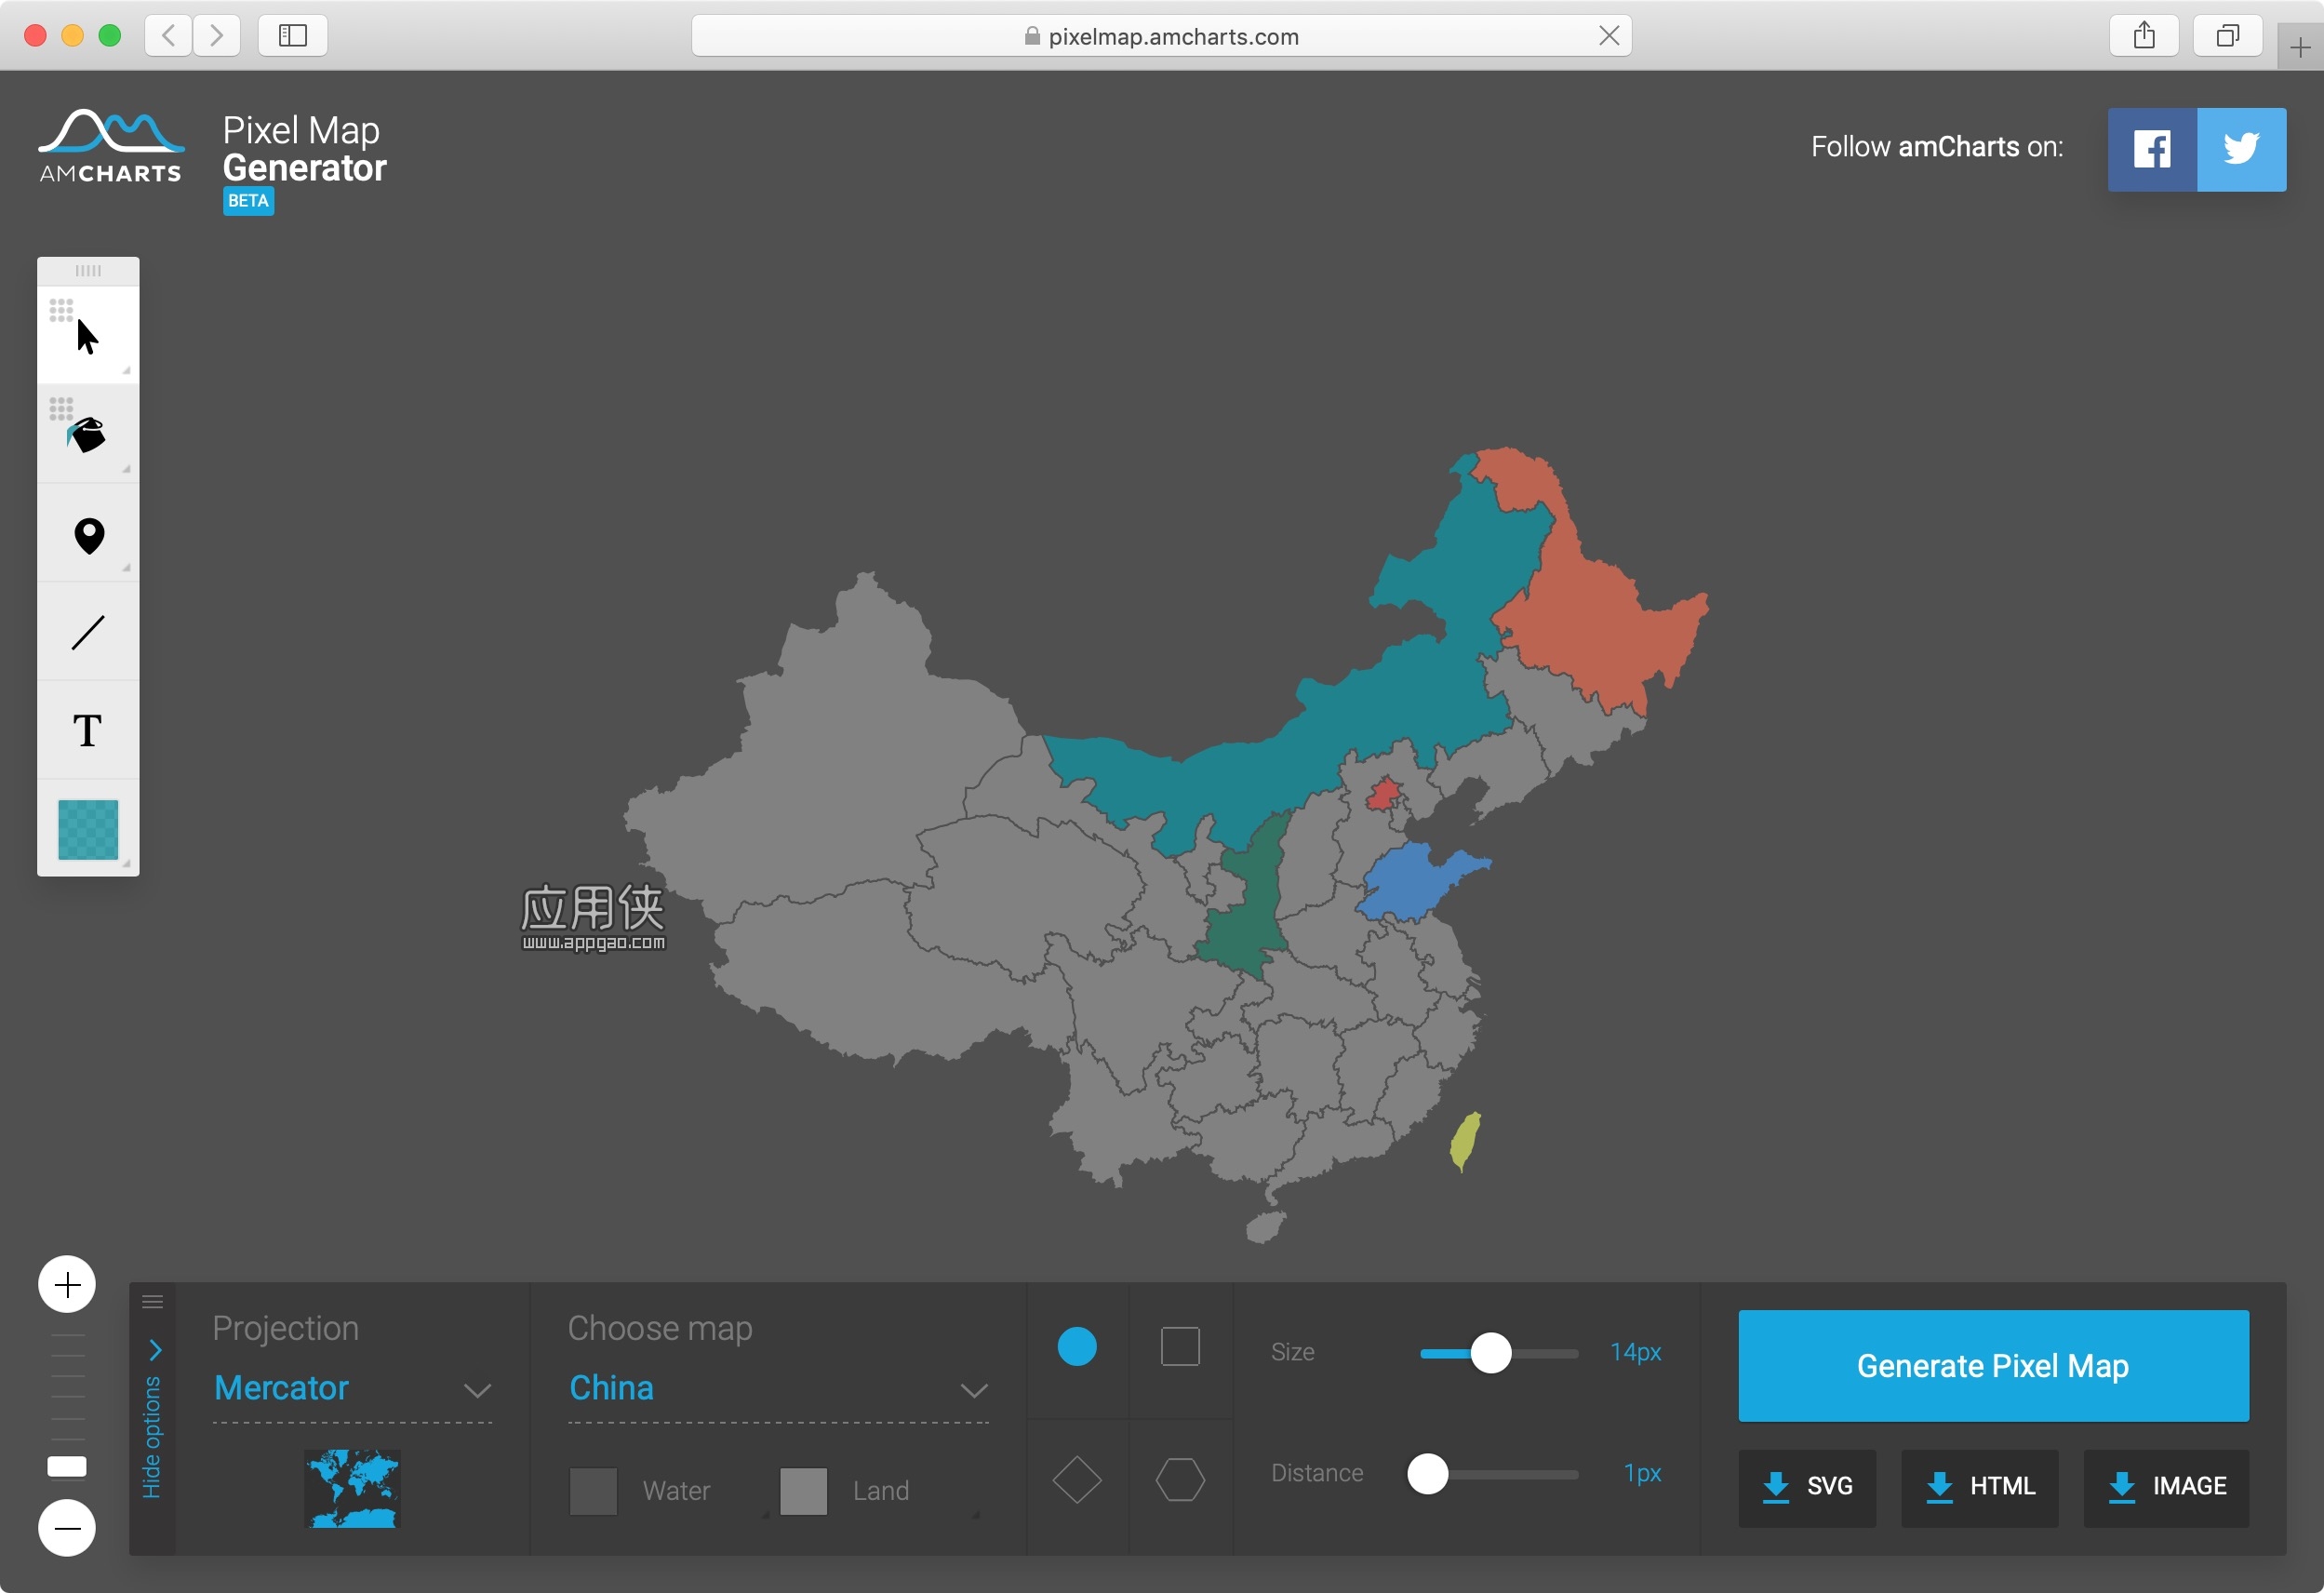Viewport: 2324px width, 1593px height.
Task: Pick the Land color swatch
Action: click(x=803, y=1491)
